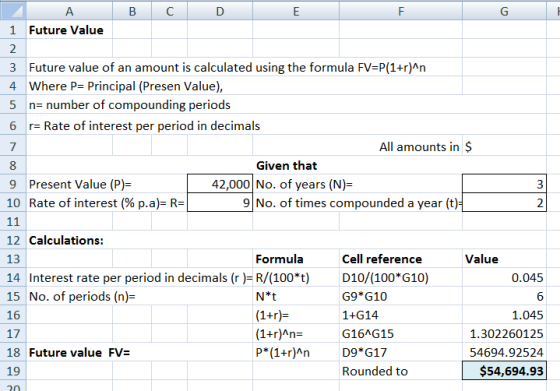Select column B header
560x391 pixels.
coord(132,11)
